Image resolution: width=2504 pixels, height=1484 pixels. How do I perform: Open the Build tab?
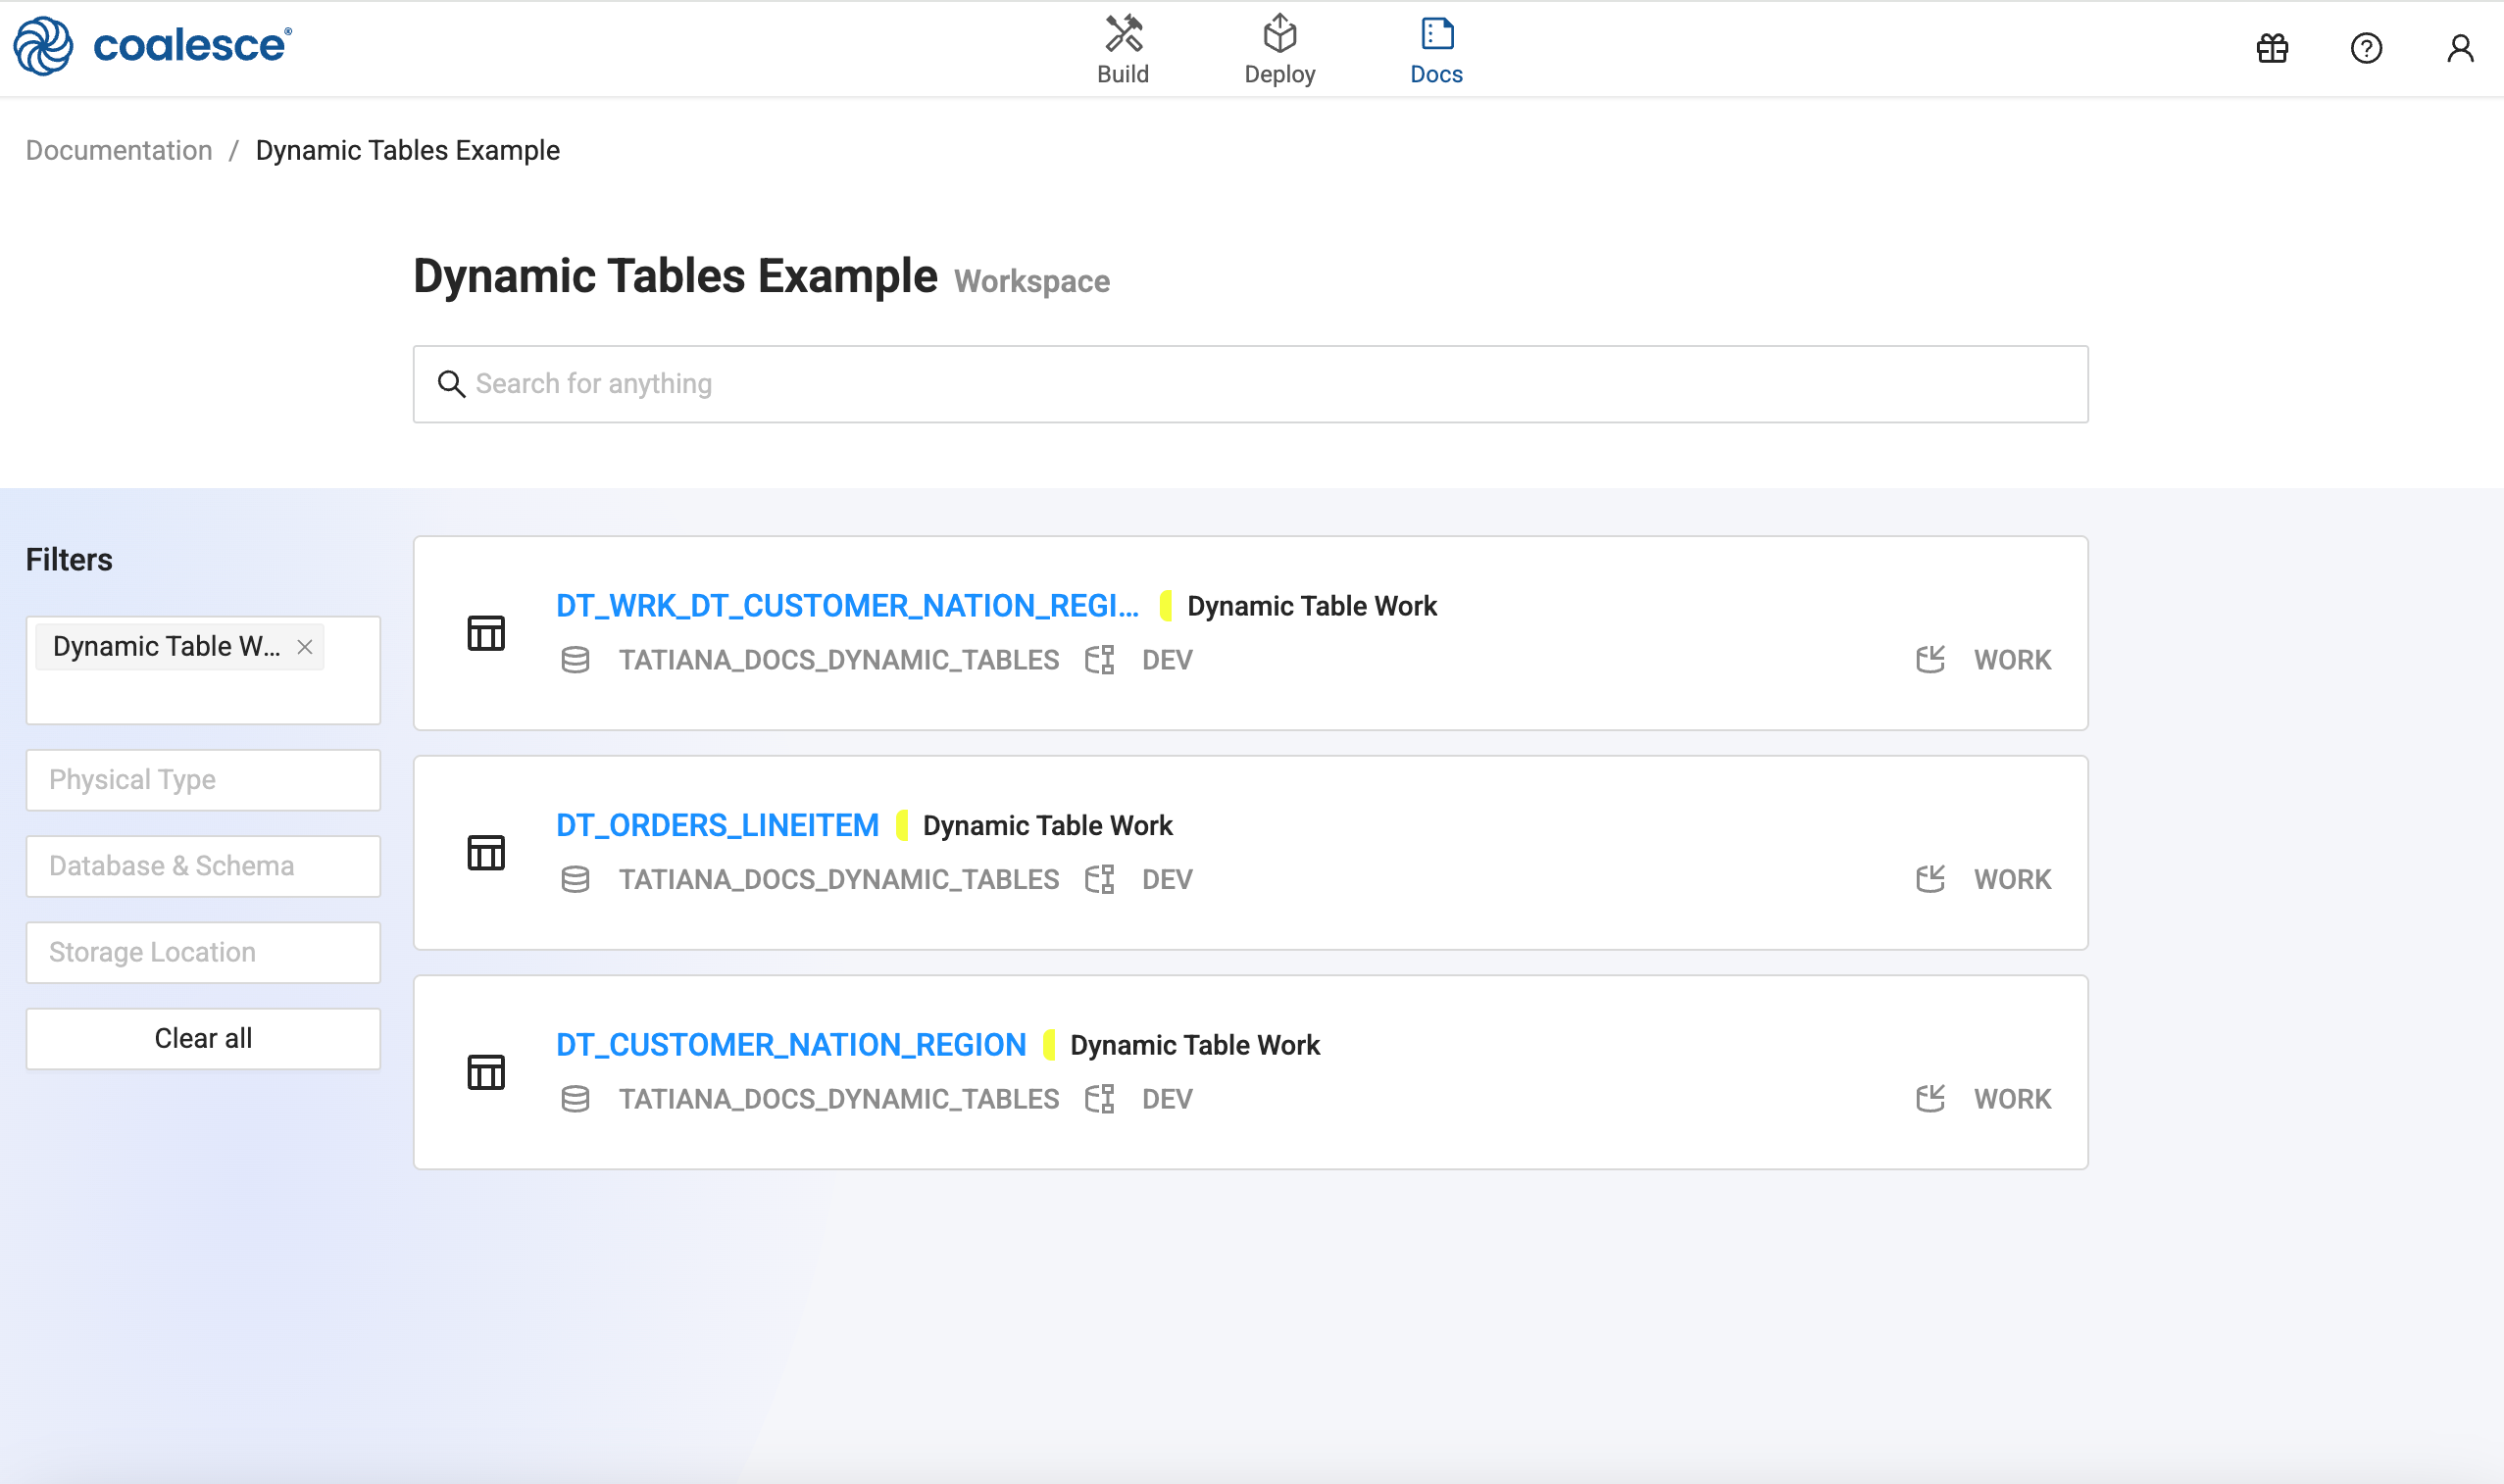(x=1123, y=50)
